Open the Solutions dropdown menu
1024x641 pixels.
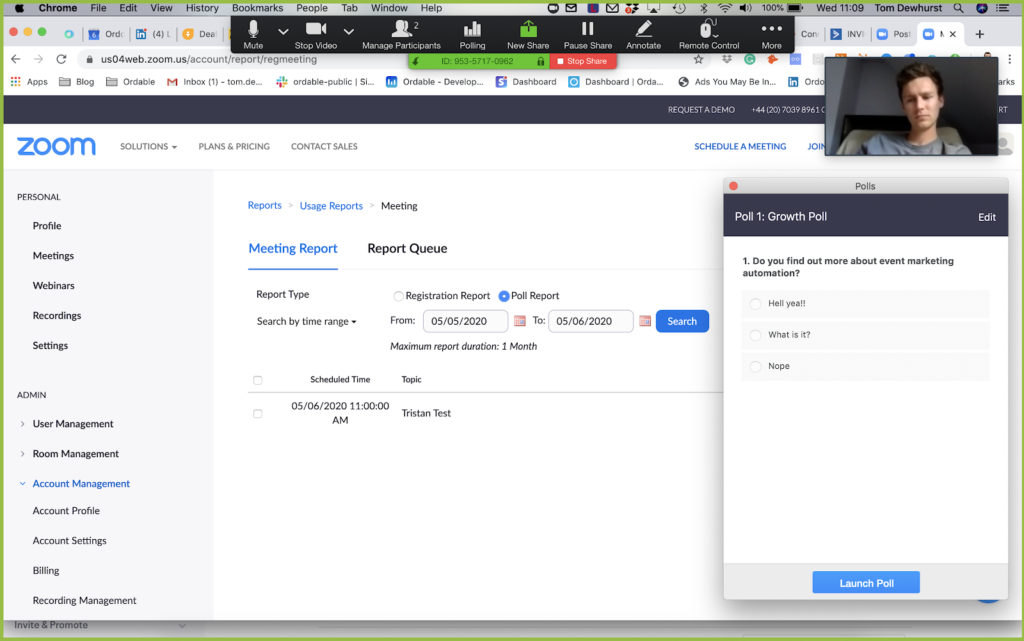pyautogui.click(x=148, y=146)
